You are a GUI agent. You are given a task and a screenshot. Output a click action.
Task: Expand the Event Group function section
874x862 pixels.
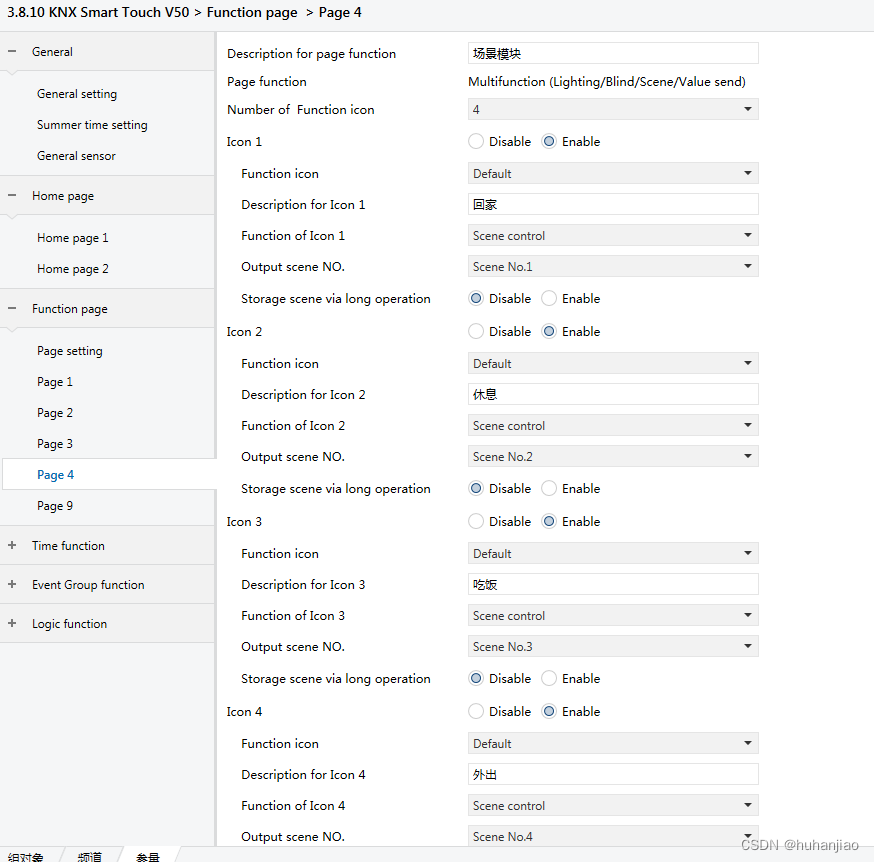point(12,585)
